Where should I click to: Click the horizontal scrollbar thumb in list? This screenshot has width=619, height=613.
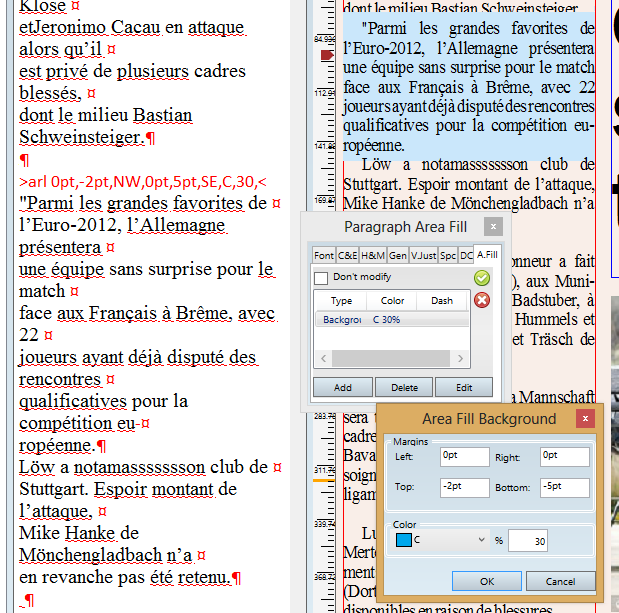coord(390,358)
